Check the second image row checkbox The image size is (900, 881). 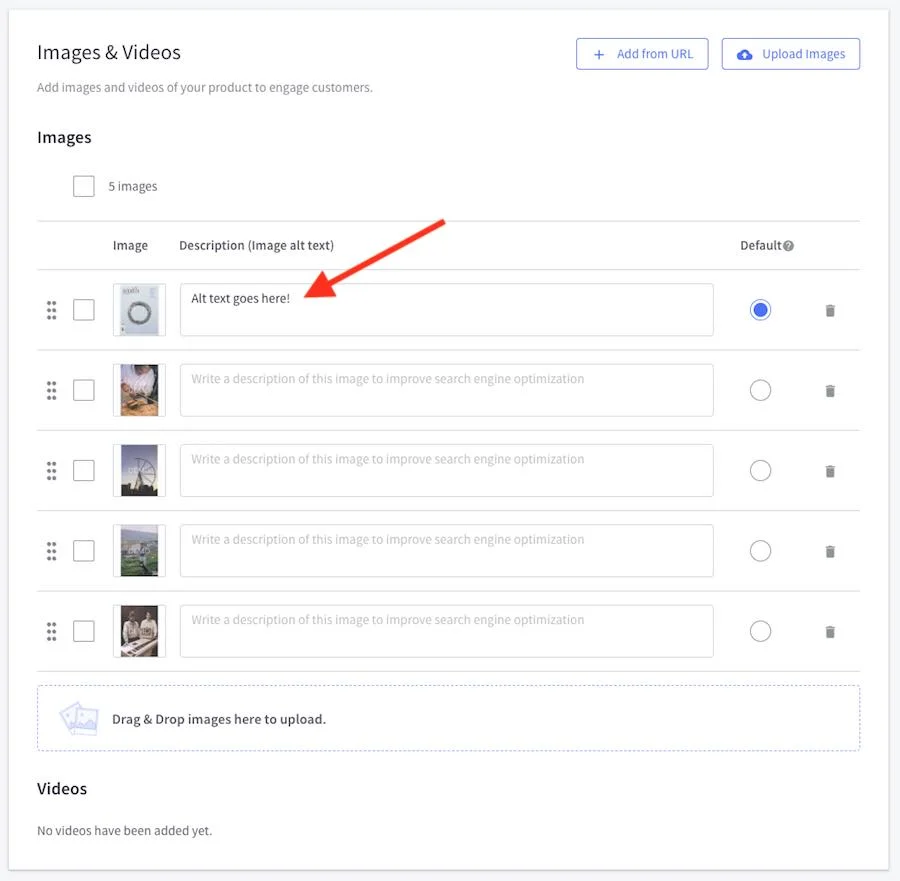84,390
